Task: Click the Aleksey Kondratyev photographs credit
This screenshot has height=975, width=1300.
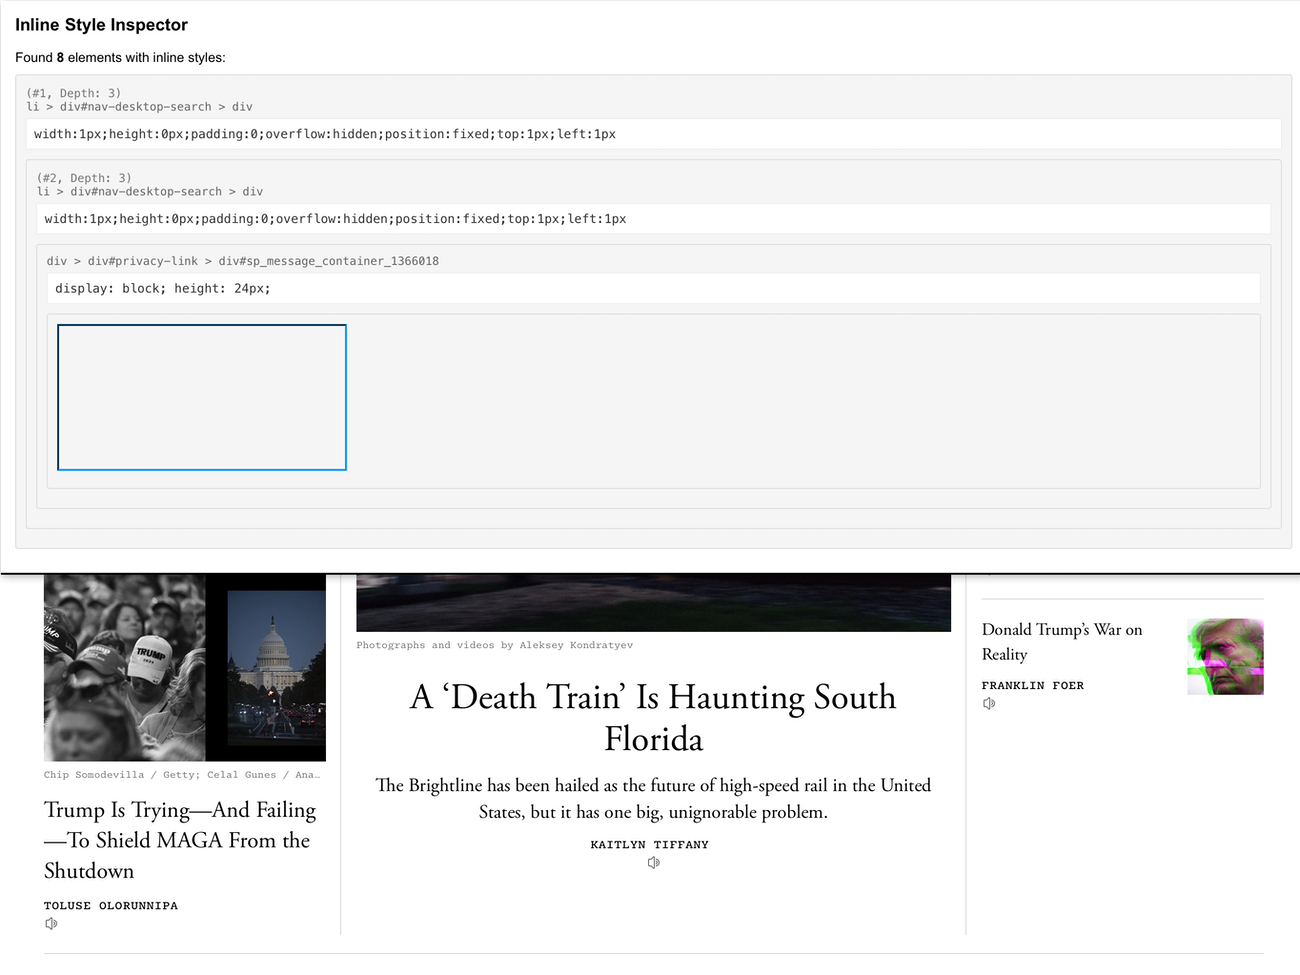Action: (x=494, y=645)
